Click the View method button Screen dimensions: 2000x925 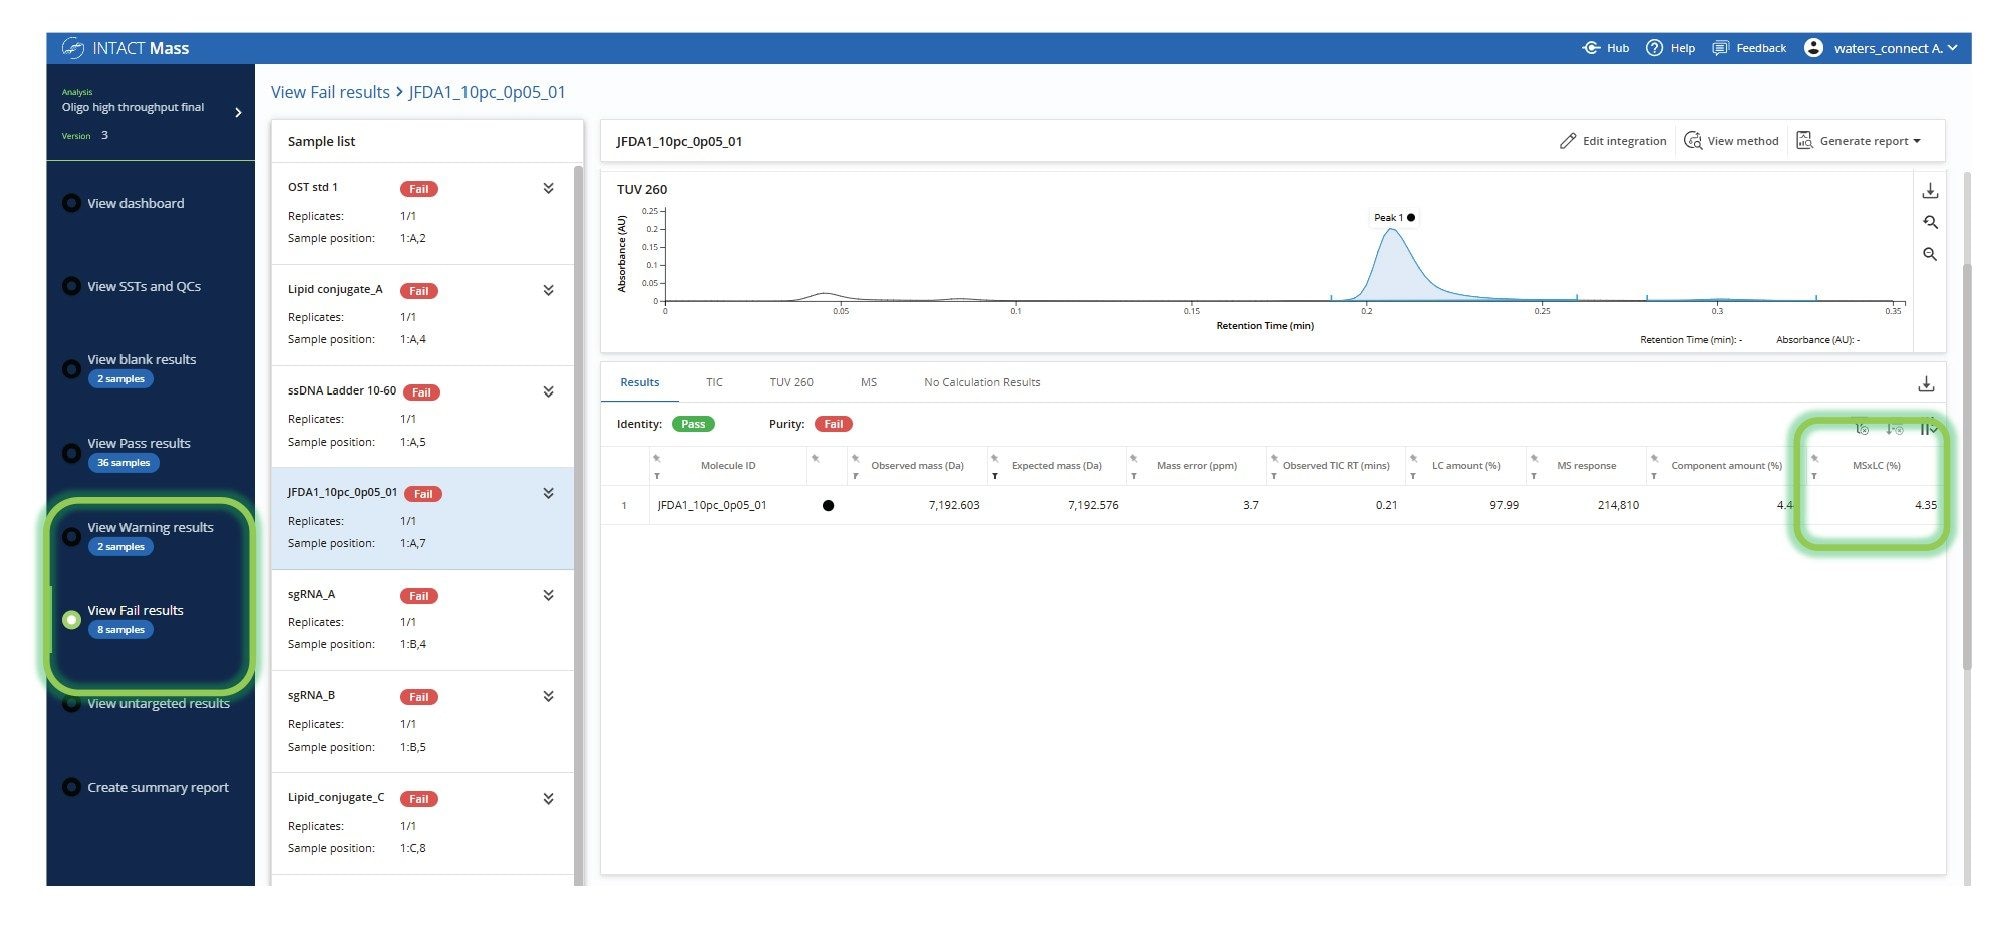[1731, 141]
